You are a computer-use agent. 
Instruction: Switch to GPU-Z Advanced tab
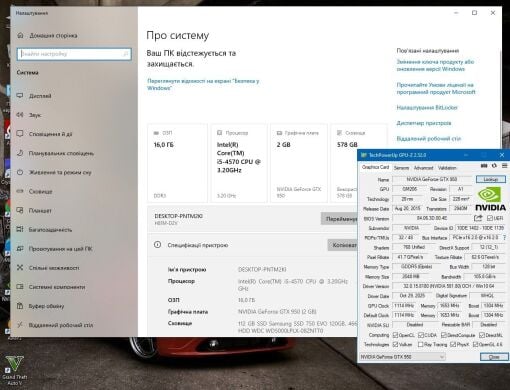pos(423,168)
